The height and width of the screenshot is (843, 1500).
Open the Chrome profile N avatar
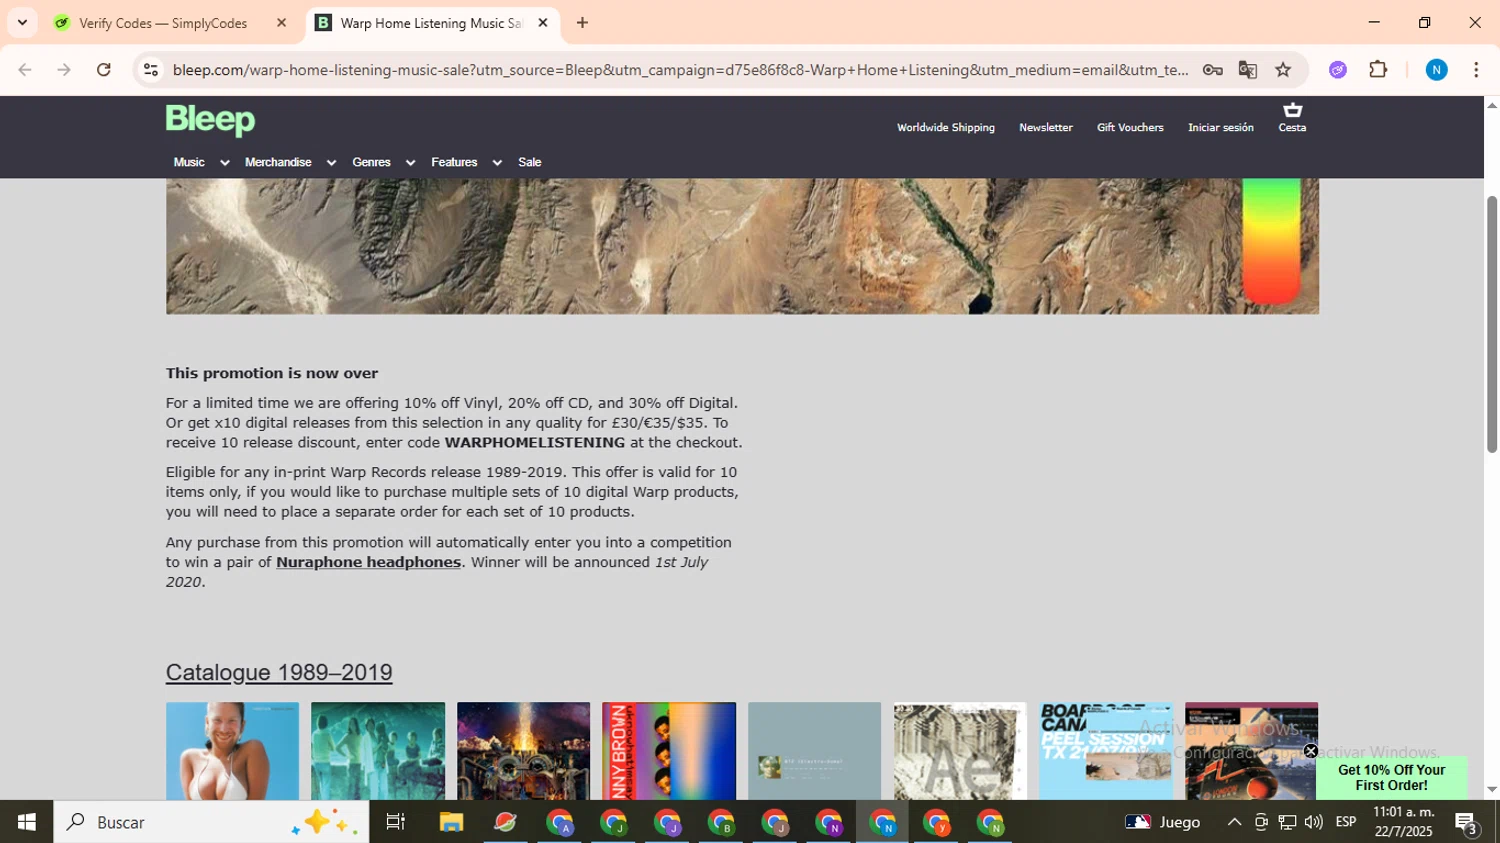[1436, 70]
